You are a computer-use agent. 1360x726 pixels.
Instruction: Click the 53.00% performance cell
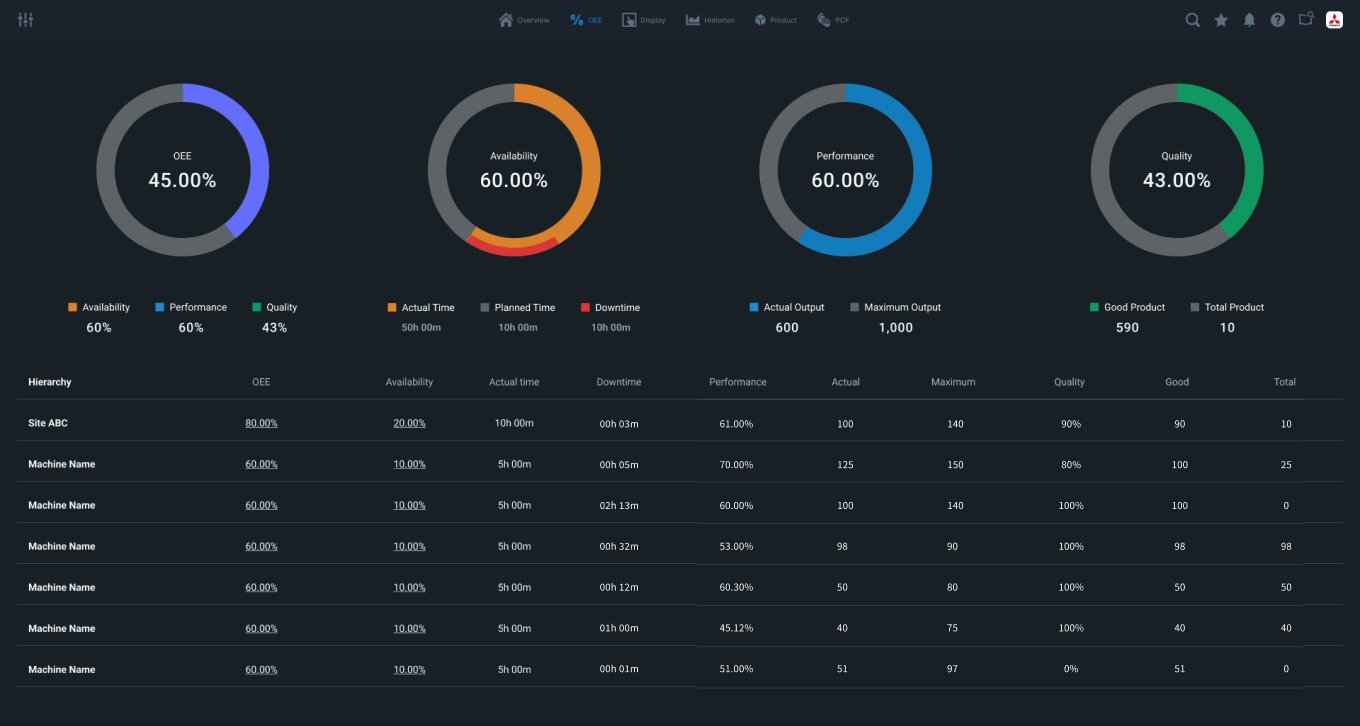pos(736,547)
